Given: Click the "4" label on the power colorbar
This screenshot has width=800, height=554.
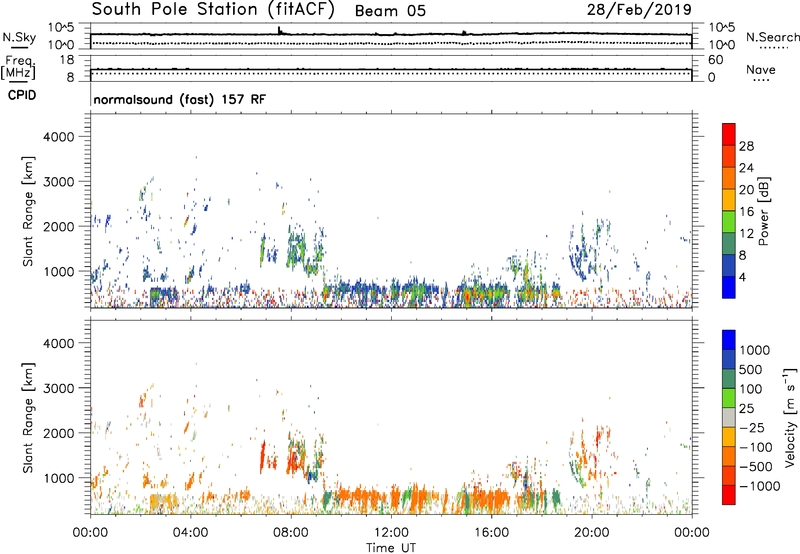Looking at the screenshot, I should (743, 278).
